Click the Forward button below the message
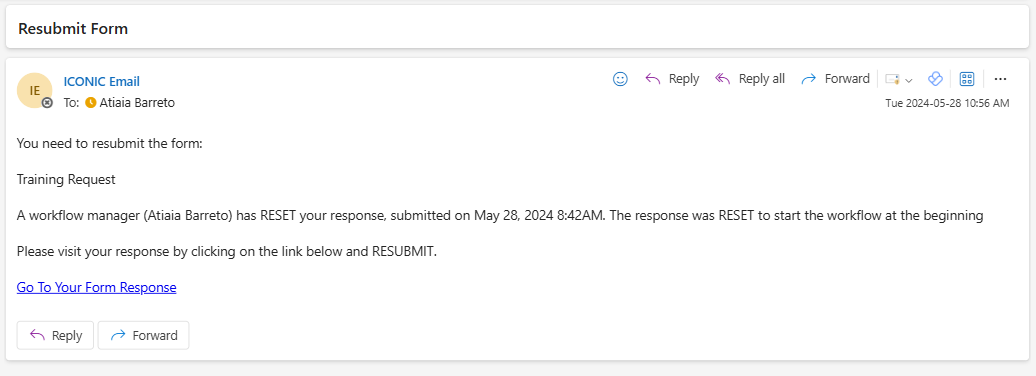Screen dimensions: 1036x376 [143, 335]
